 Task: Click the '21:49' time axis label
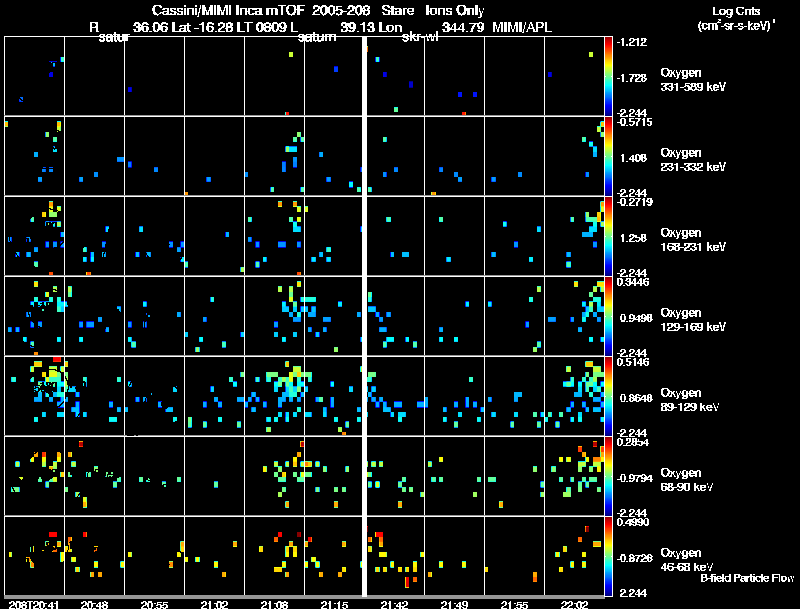click(455, 605)
